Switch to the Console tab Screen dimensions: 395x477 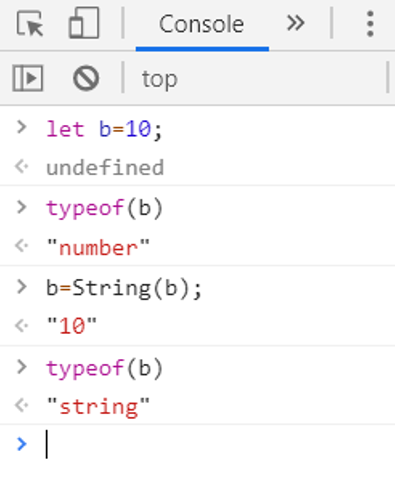pyautogui.click(x=202, y=24)
